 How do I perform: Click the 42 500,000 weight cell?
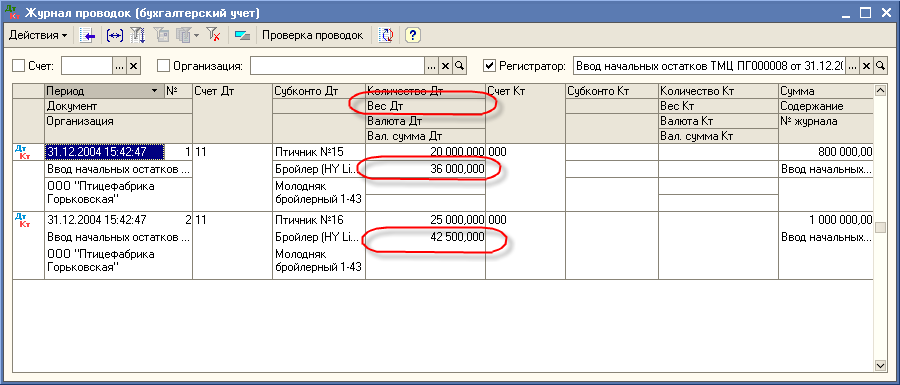click(425, 237)
